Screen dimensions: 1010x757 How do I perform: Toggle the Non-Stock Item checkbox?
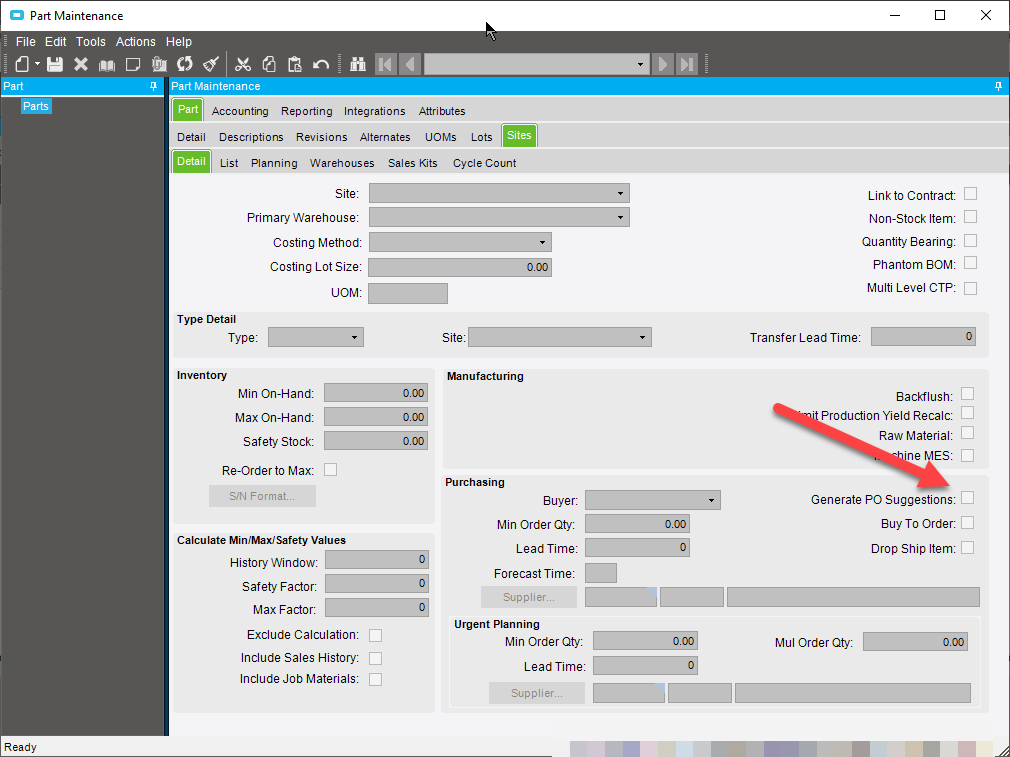[x=970, y=216]
